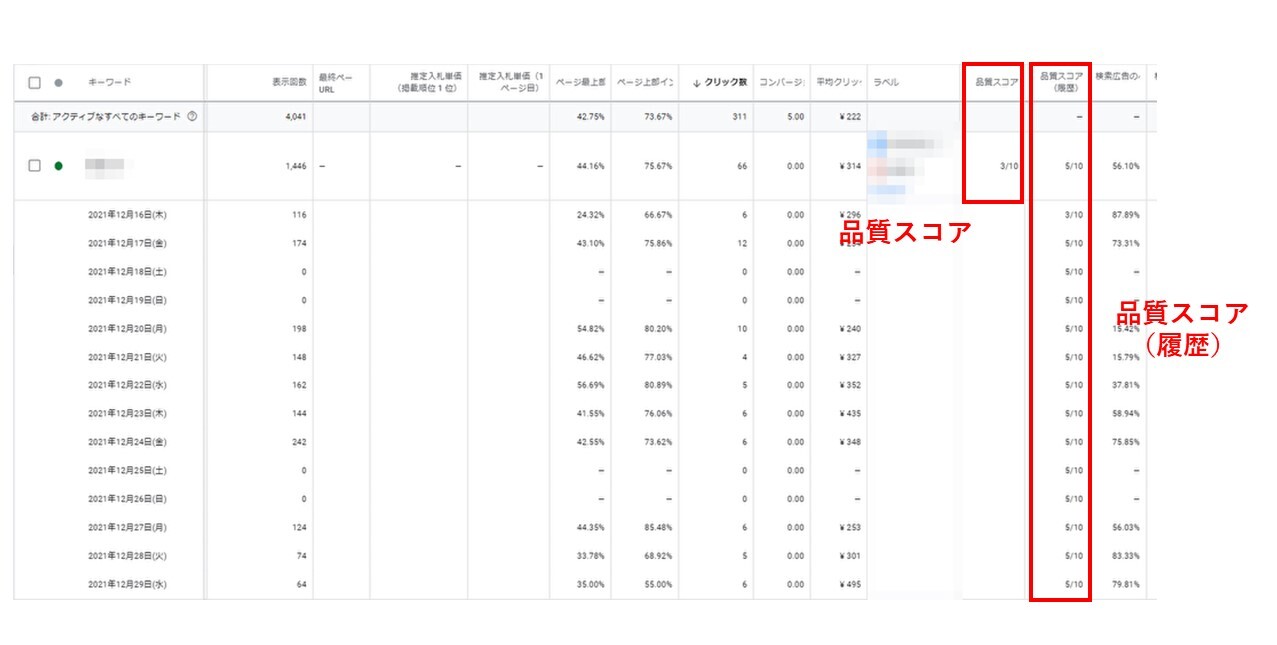The image size is (1277, 645).
Task: Tick the select-all checkbox in table header
Action: (x=35, y=83)
